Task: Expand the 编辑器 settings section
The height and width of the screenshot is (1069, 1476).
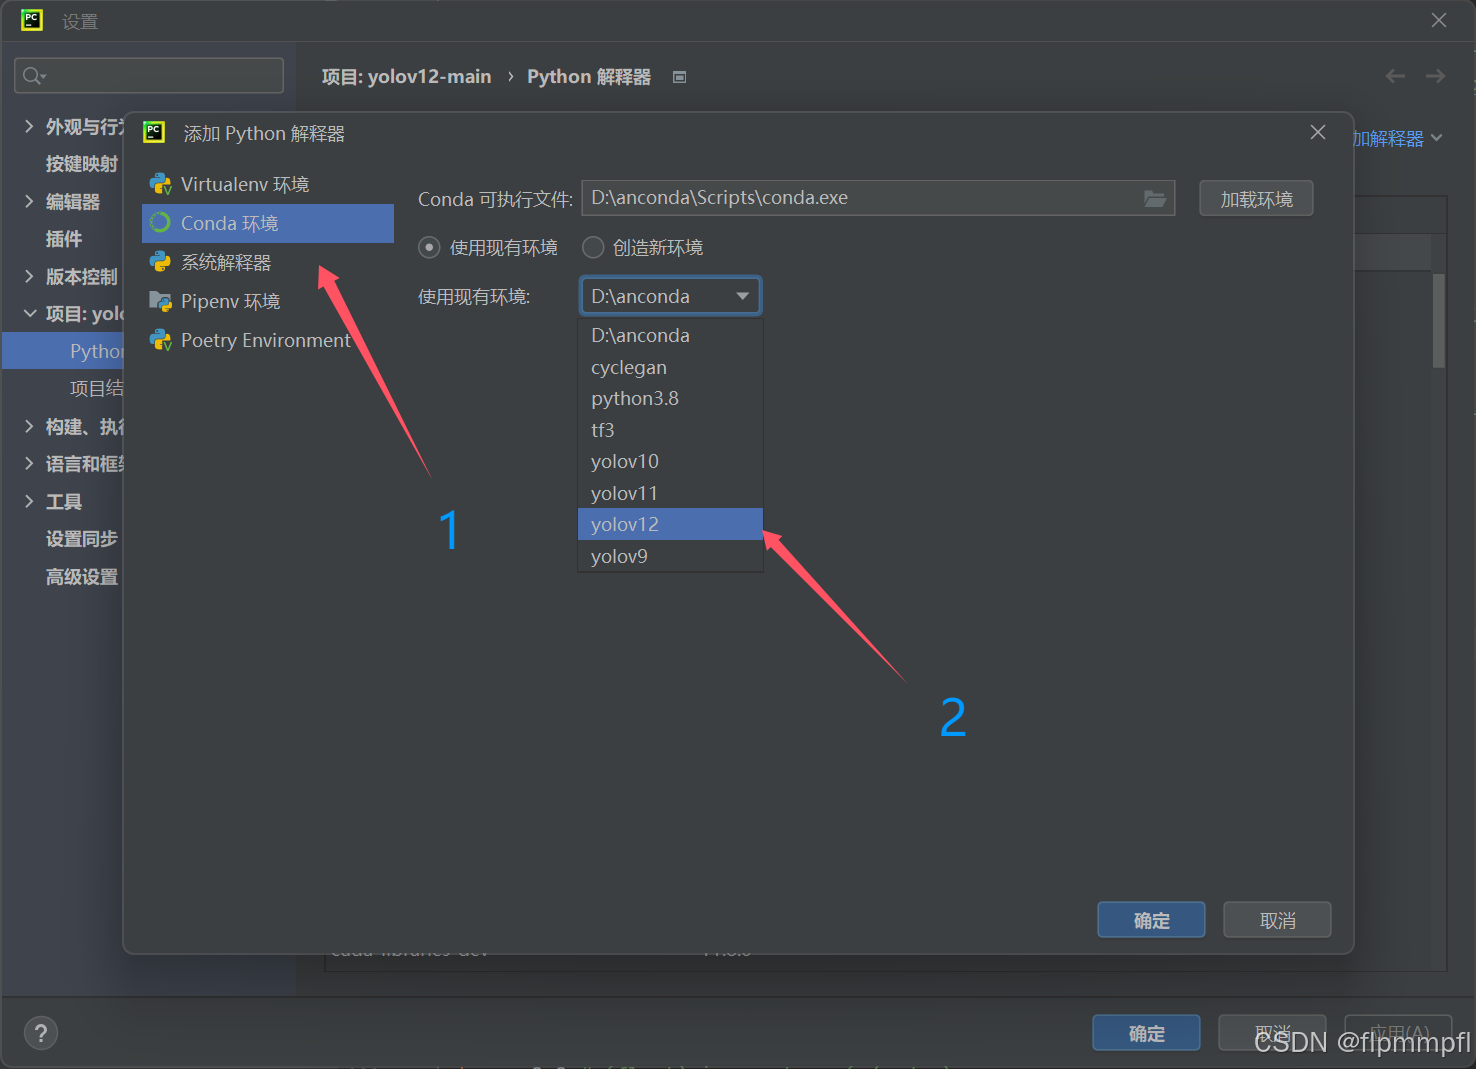Action: 29,201
